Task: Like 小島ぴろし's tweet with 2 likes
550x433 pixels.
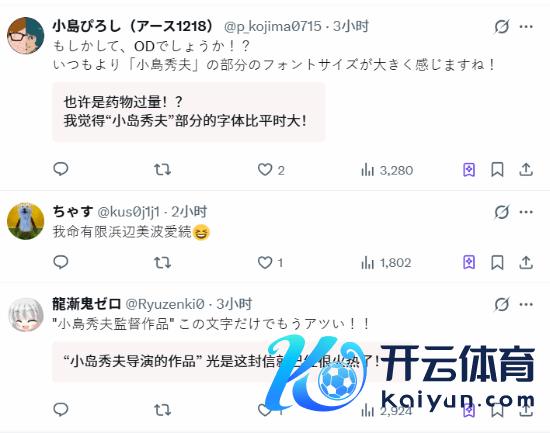Action: click(271, 170)
